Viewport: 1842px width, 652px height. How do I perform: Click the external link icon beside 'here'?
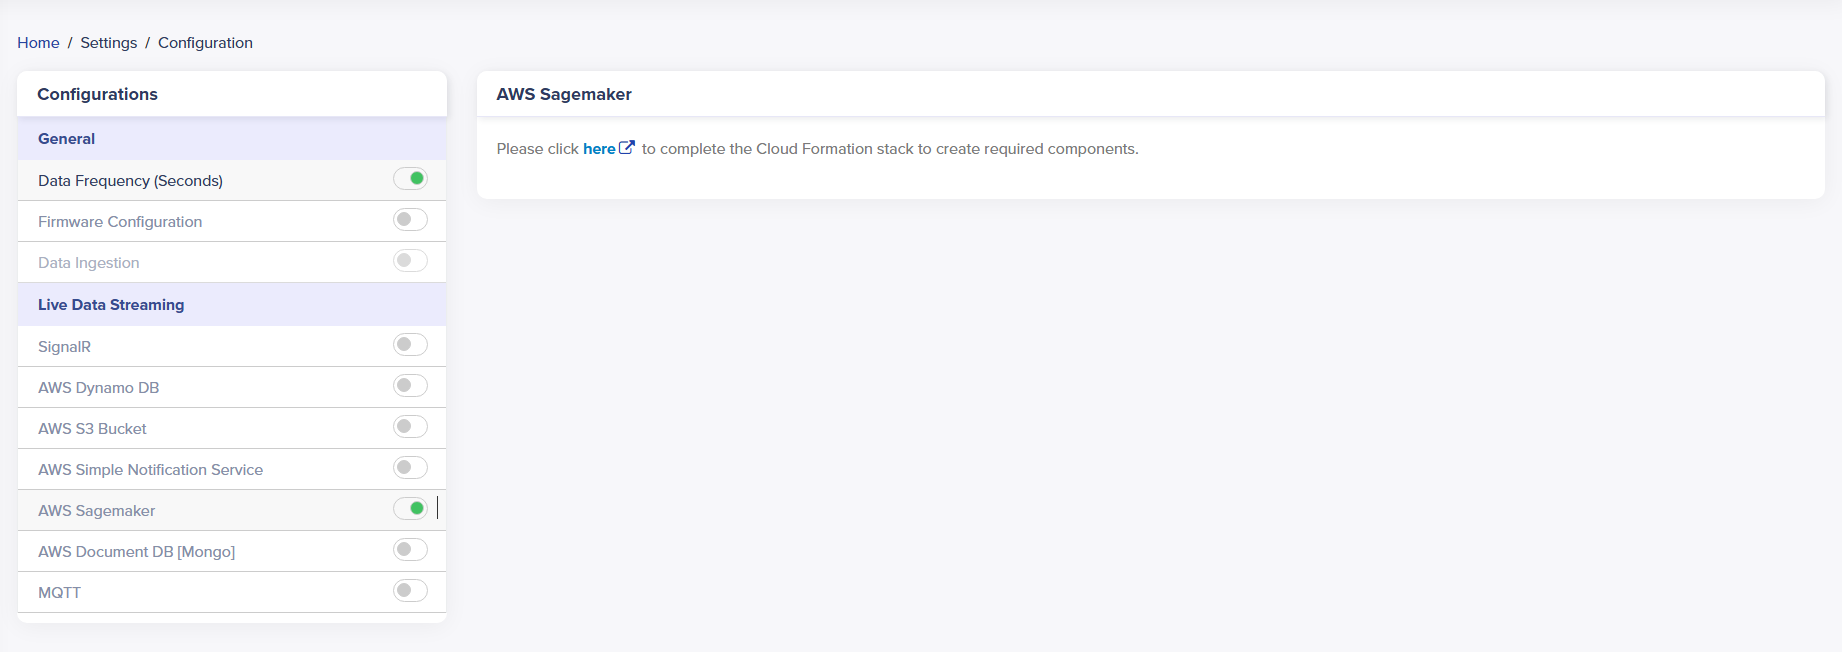point(627,148)
